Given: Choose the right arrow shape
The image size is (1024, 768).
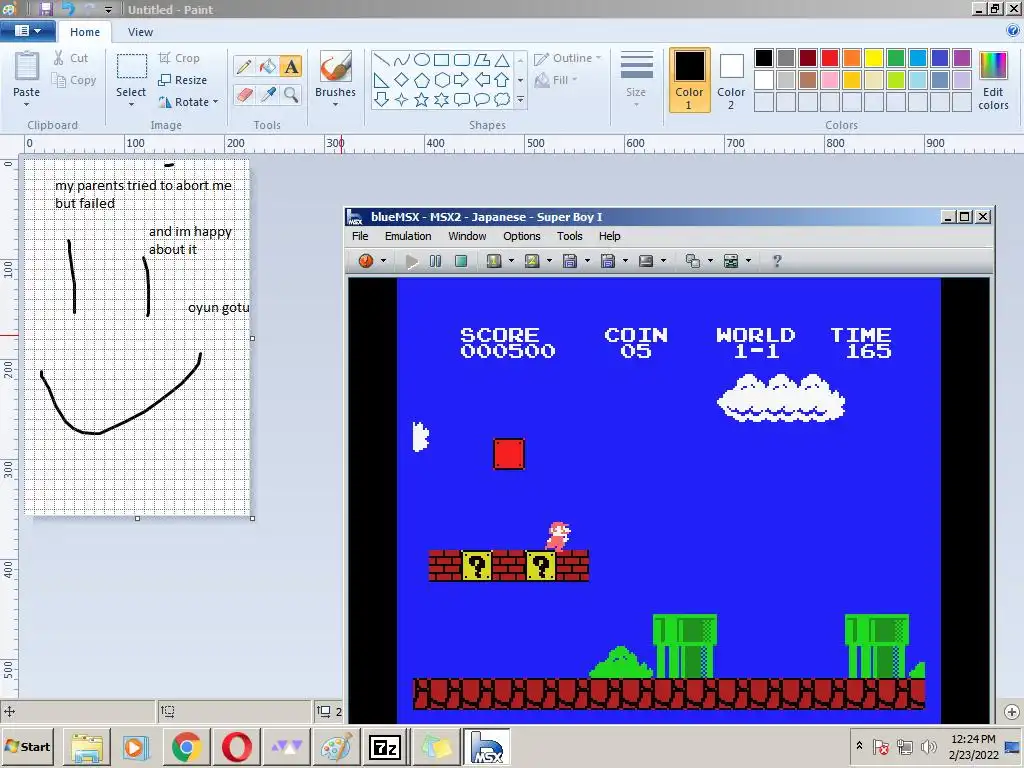Looking at the screenshot, I should [x=462, y=80].
